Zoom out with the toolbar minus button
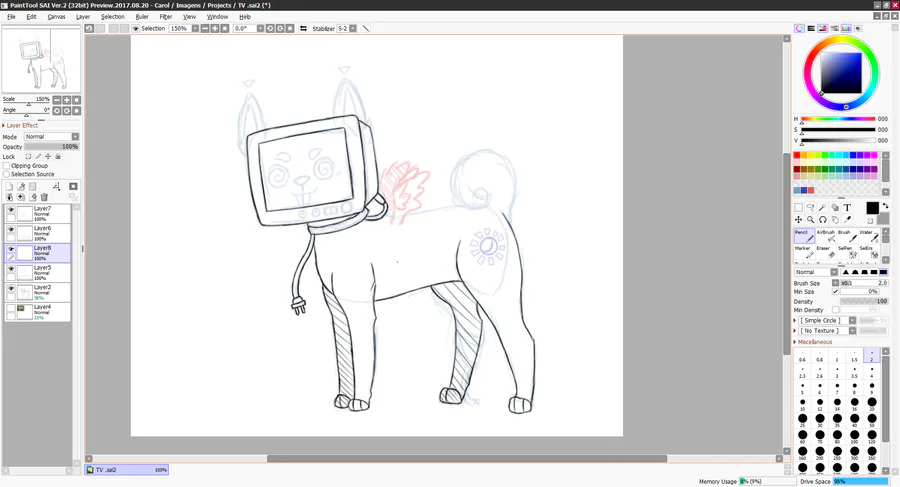 click(205, 28)
